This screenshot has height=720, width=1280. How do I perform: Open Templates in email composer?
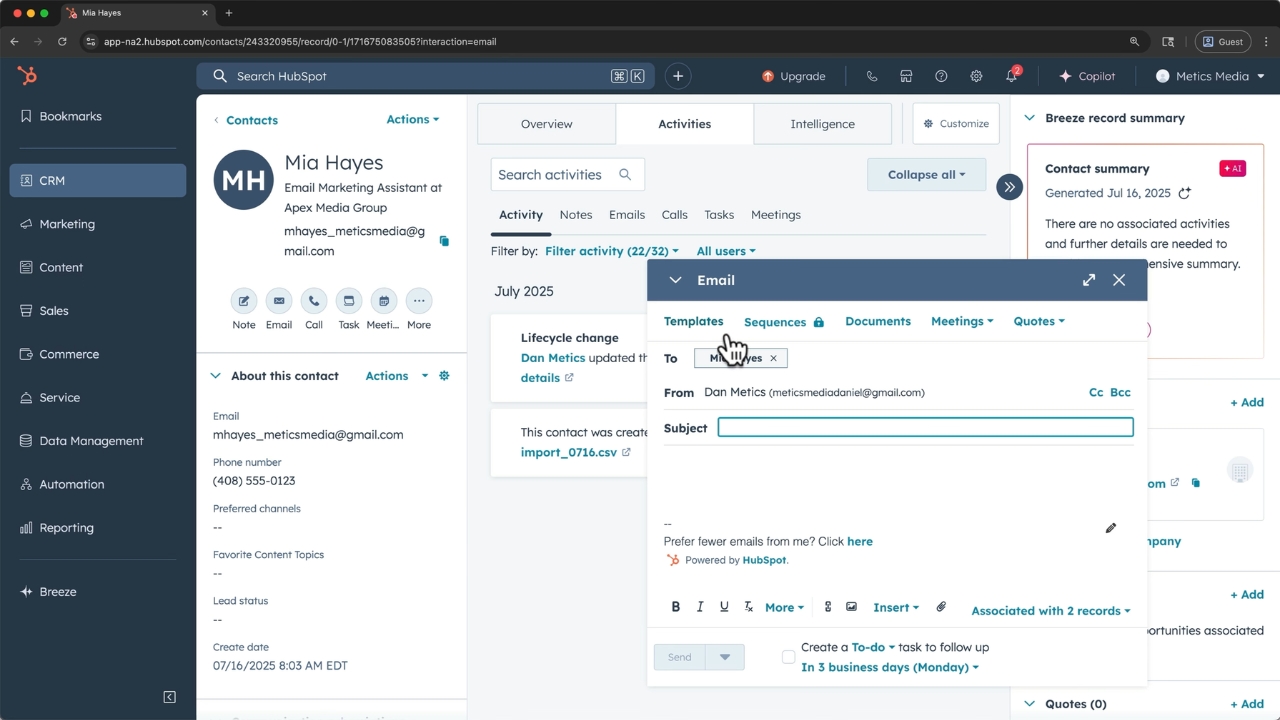[x=693, y=321]
